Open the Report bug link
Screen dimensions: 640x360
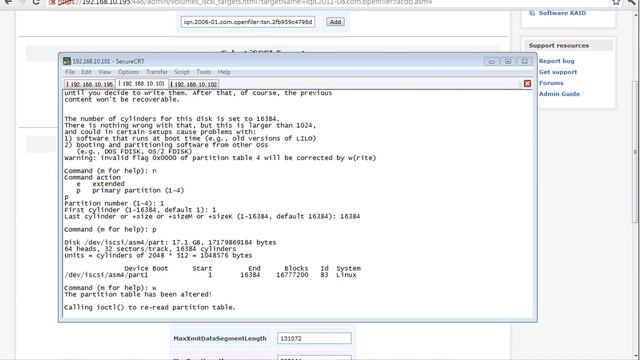pyautogui.click(x=556, y=61)
